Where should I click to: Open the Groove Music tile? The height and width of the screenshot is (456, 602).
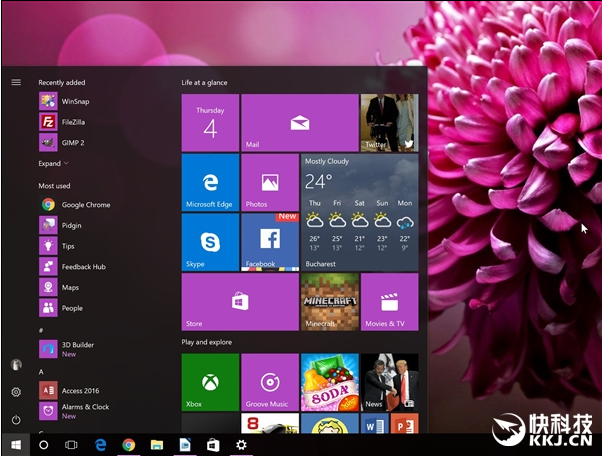[269, 382]
